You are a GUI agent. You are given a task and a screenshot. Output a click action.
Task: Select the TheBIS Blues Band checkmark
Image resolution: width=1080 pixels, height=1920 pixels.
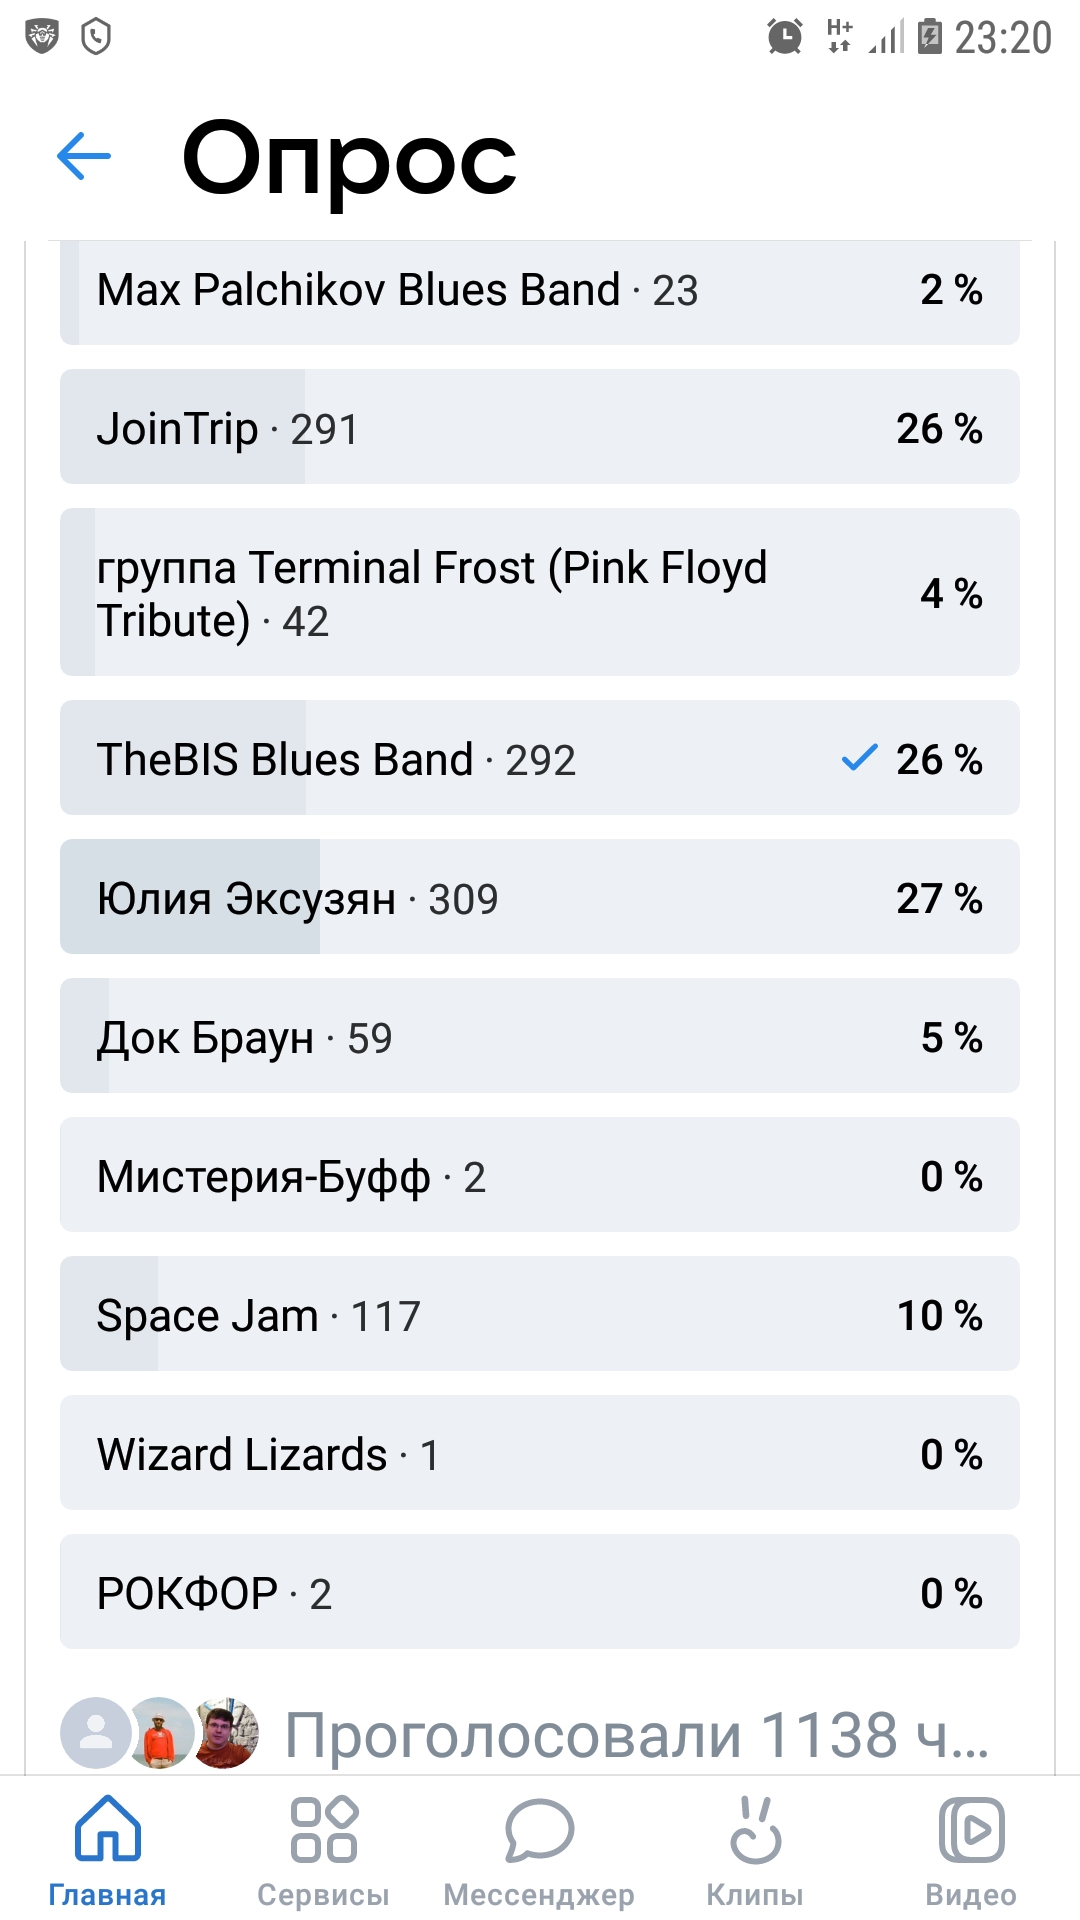[859, 758]
